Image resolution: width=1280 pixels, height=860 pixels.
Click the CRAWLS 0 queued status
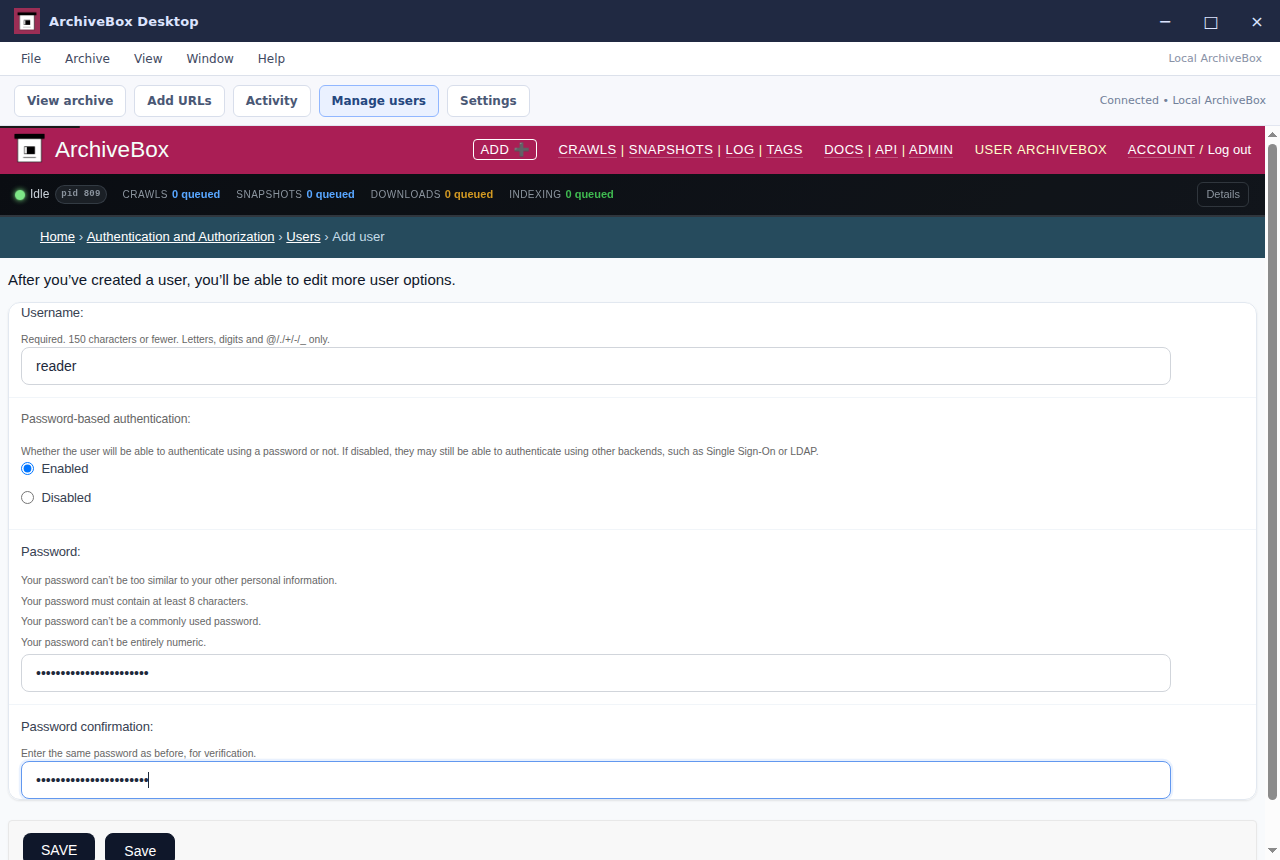click(x=171, y=194)
